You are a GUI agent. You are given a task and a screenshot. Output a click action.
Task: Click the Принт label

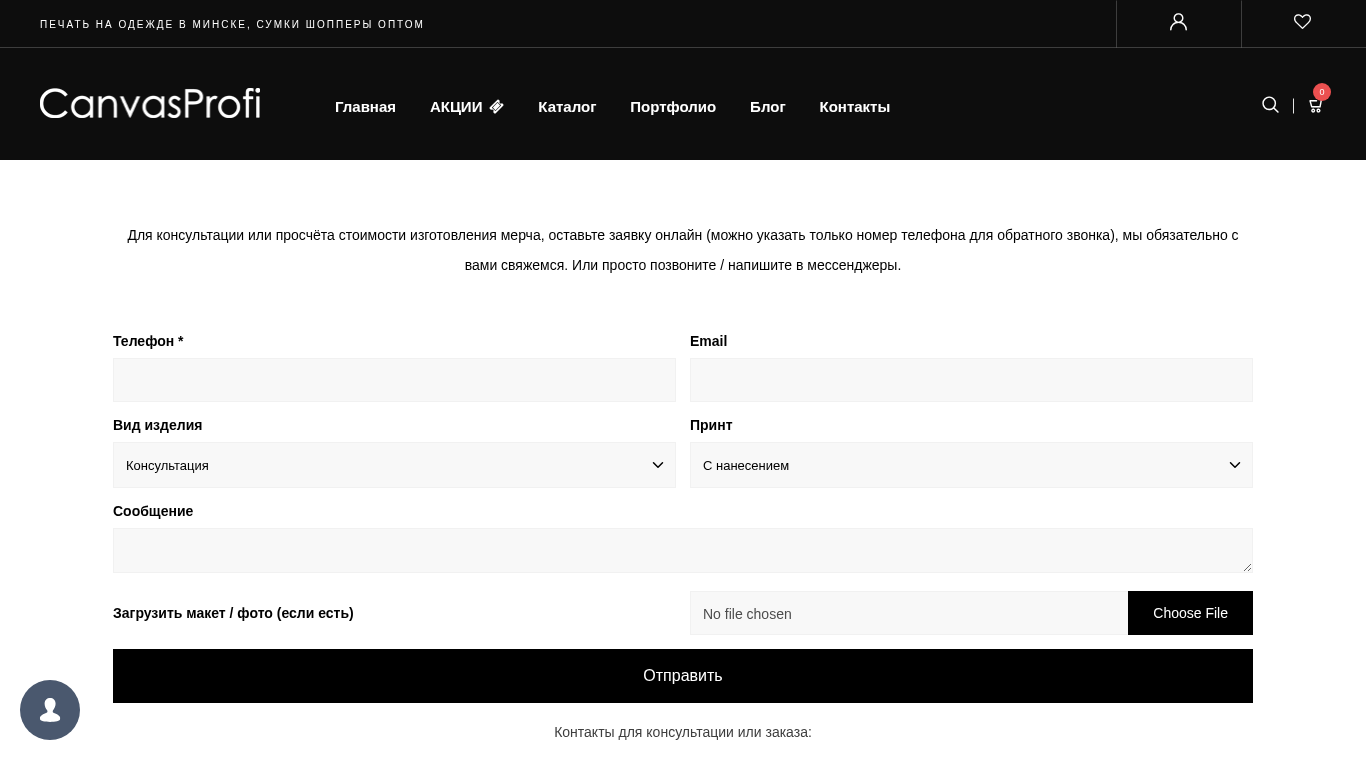point(711,425)
